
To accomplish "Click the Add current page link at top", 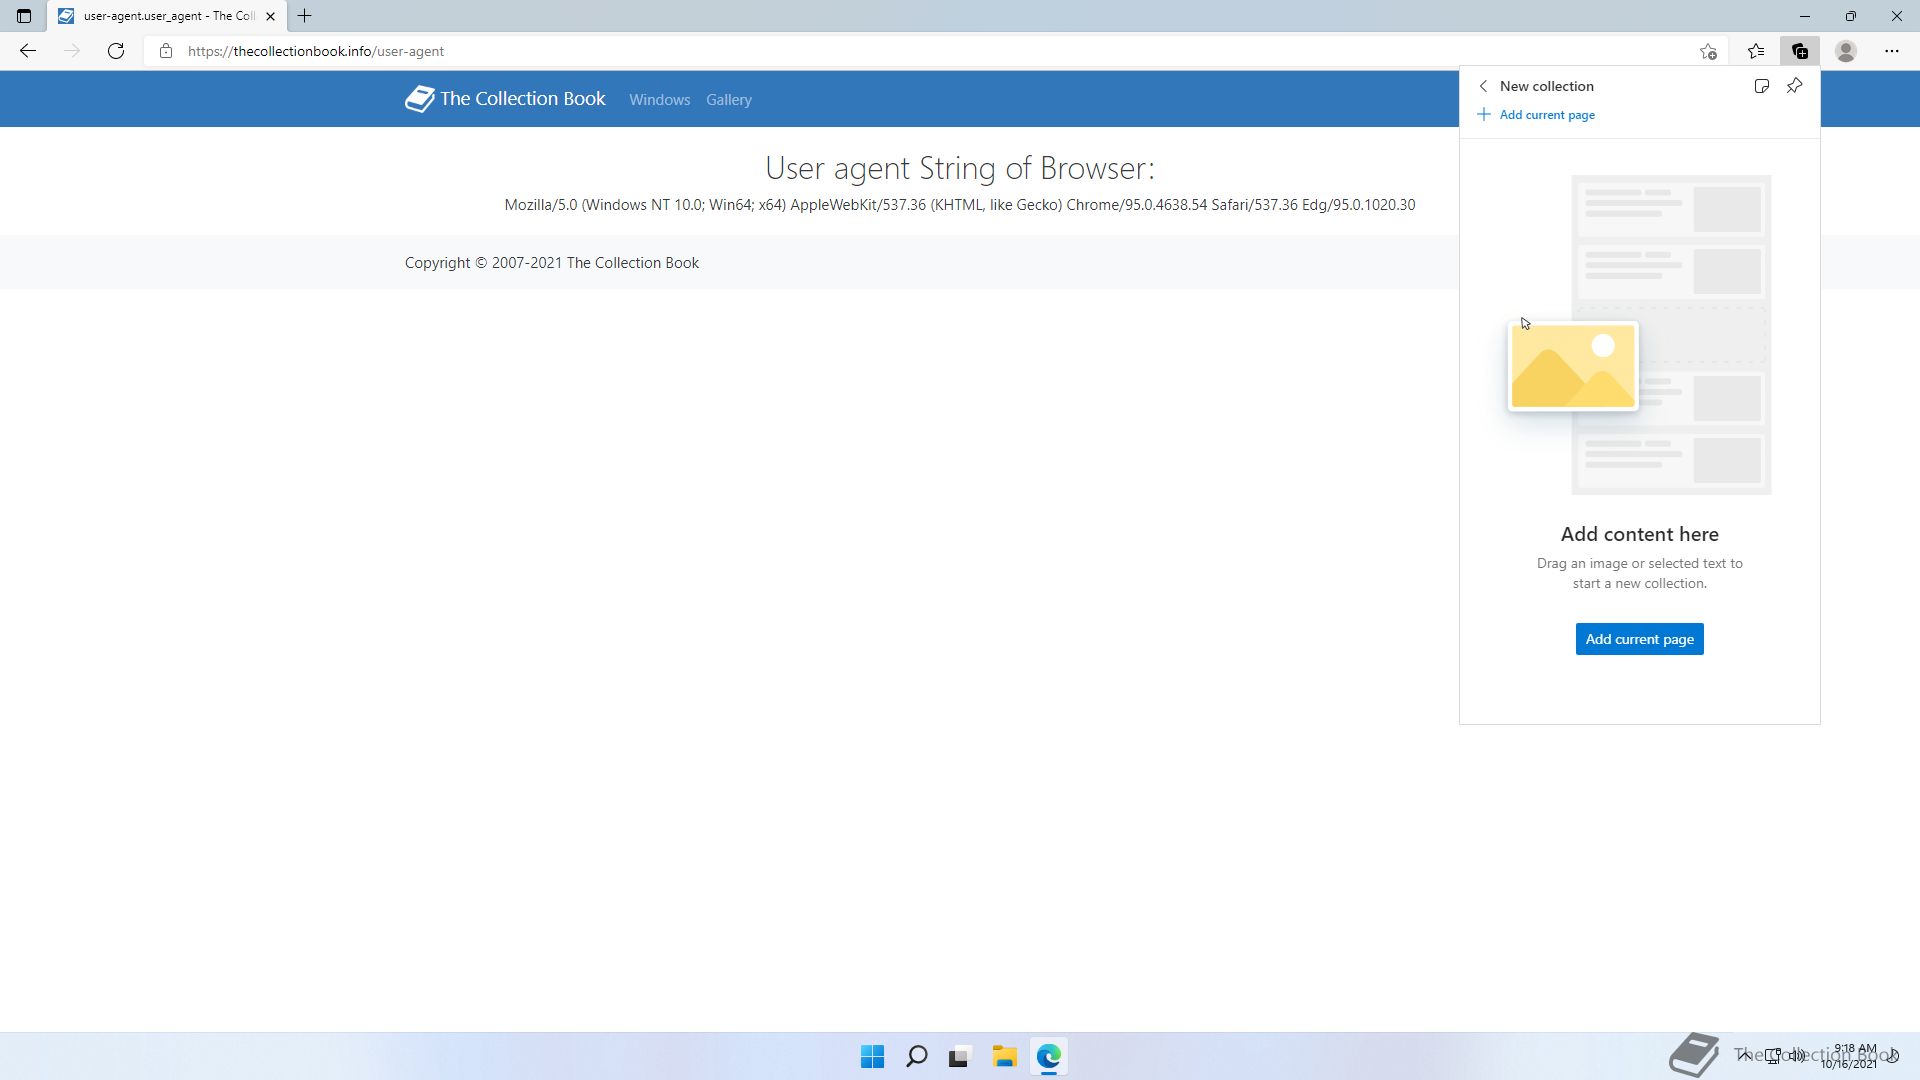I will 1536,115.
